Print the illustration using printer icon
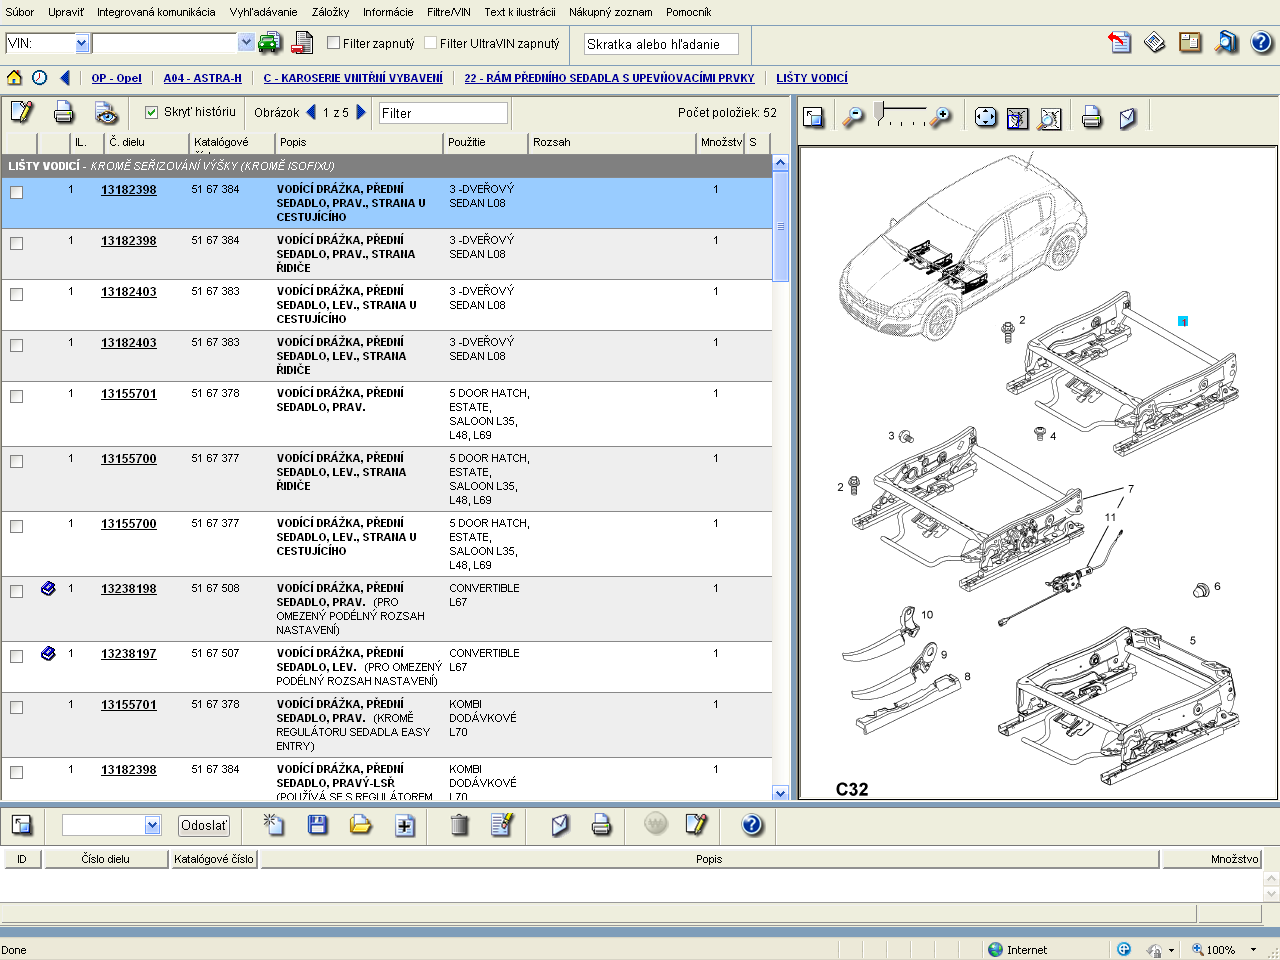This screenshot has height=960, width=1280. click(x=1091, y=118)
